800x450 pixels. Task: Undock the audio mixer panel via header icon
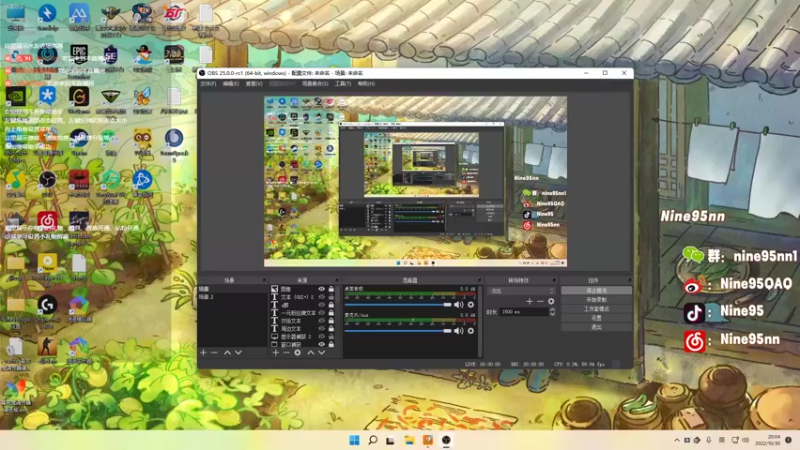click(x=479, y=280)
